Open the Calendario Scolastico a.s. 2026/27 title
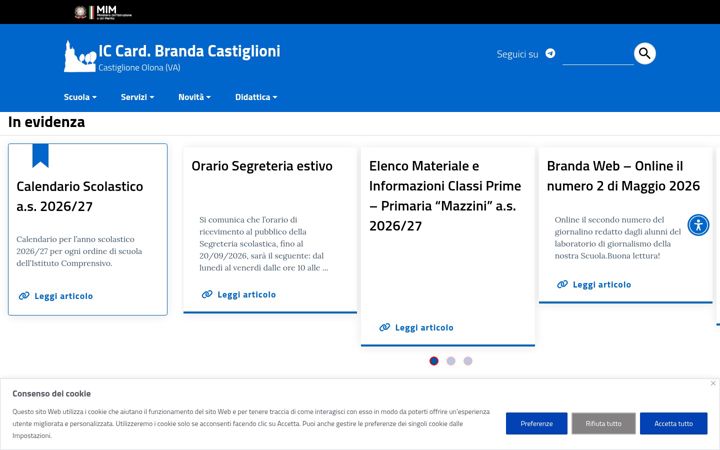Image resolution: width=720 pixels, height=450 pixels. 80,197
